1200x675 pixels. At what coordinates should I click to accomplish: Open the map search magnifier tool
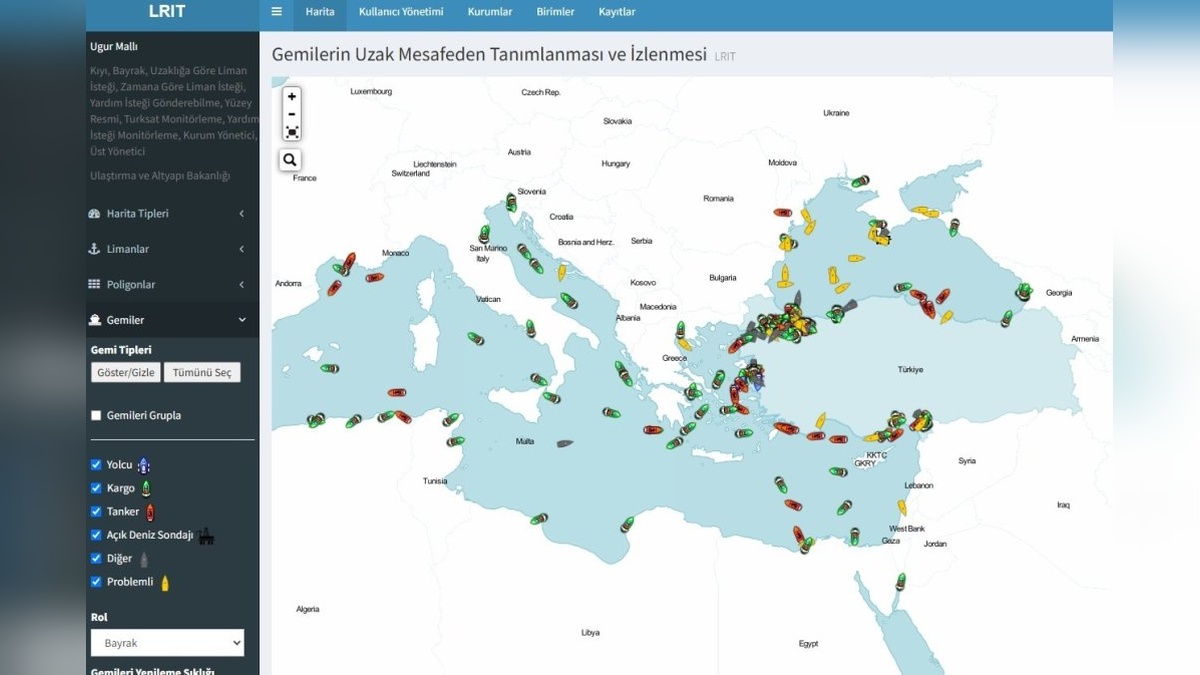(290, 160)
